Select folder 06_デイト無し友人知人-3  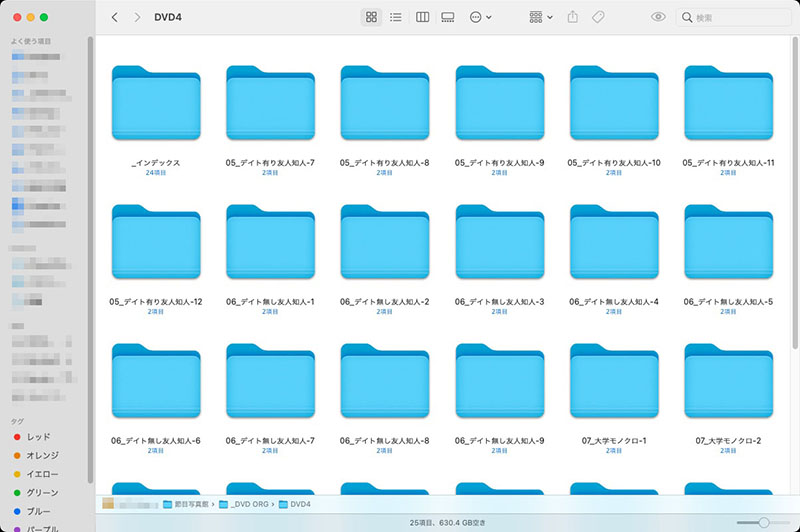pos(499,242)
